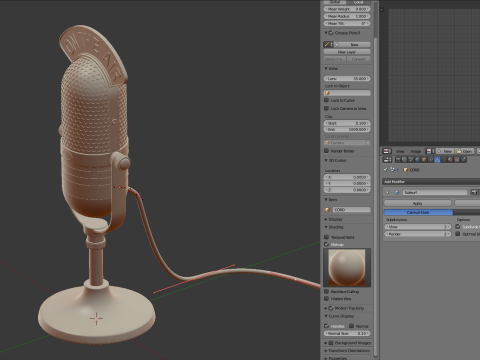Image resolution: width=480 pixels, height=360 pixels.
Task: Collapse the Item panel
Action: [326, 199]
